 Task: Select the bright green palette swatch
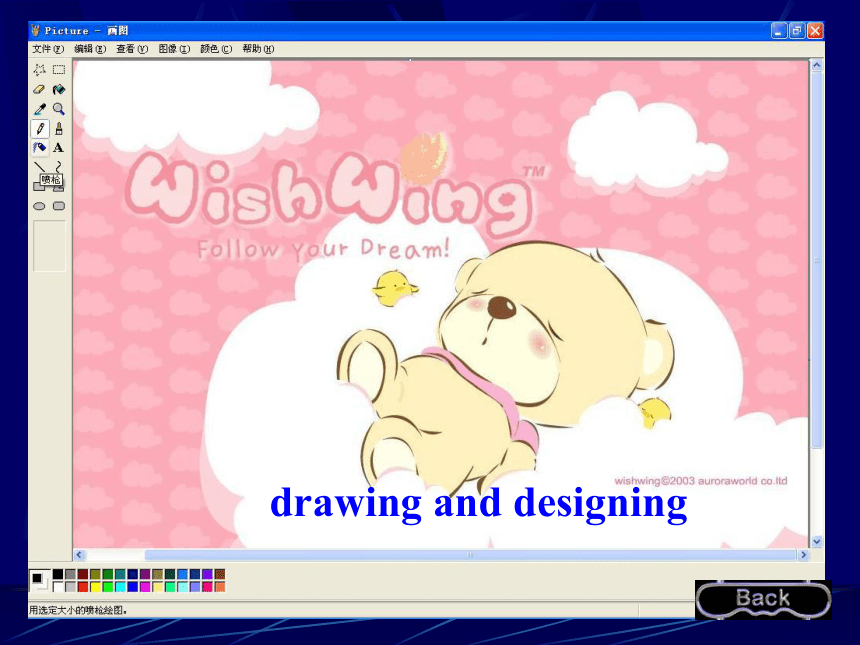coord(108,587)
